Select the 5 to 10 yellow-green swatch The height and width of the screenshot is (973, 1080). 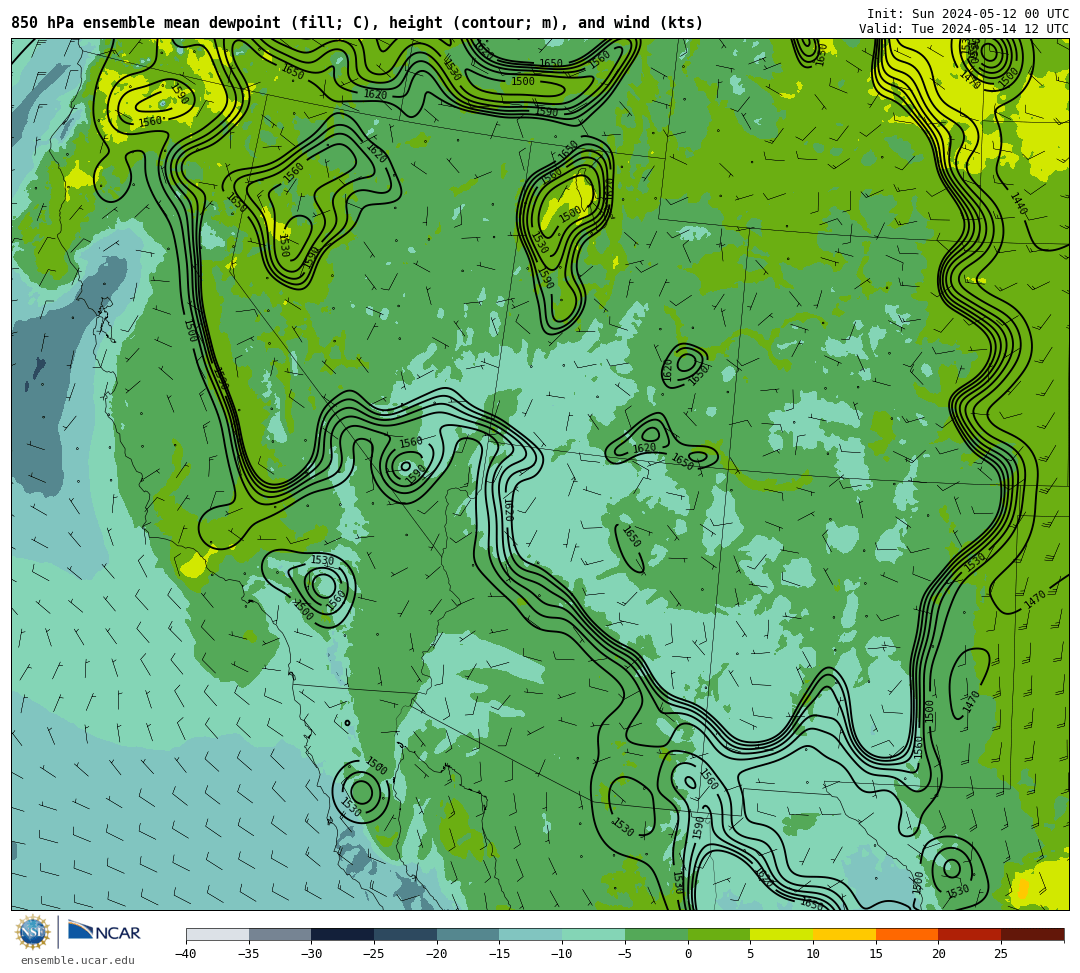[782, 934]
